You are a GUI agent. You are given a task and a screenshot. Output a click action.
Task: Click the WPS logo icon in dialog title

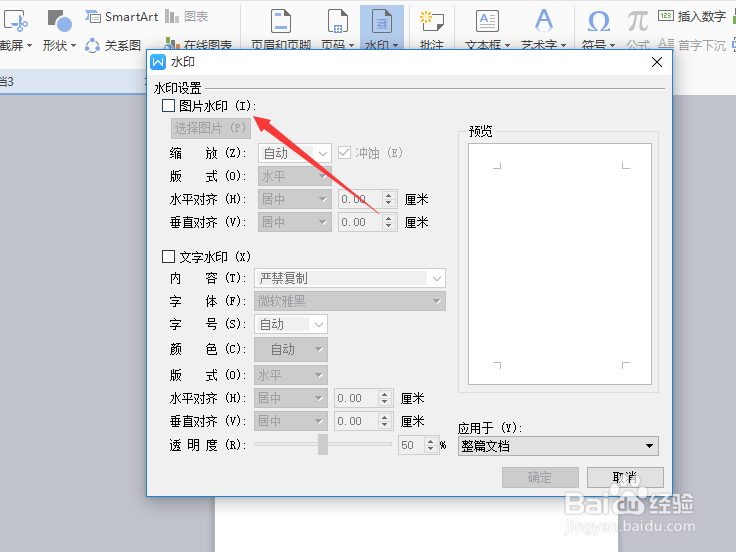pyautogui.click(x=158, y=62)
